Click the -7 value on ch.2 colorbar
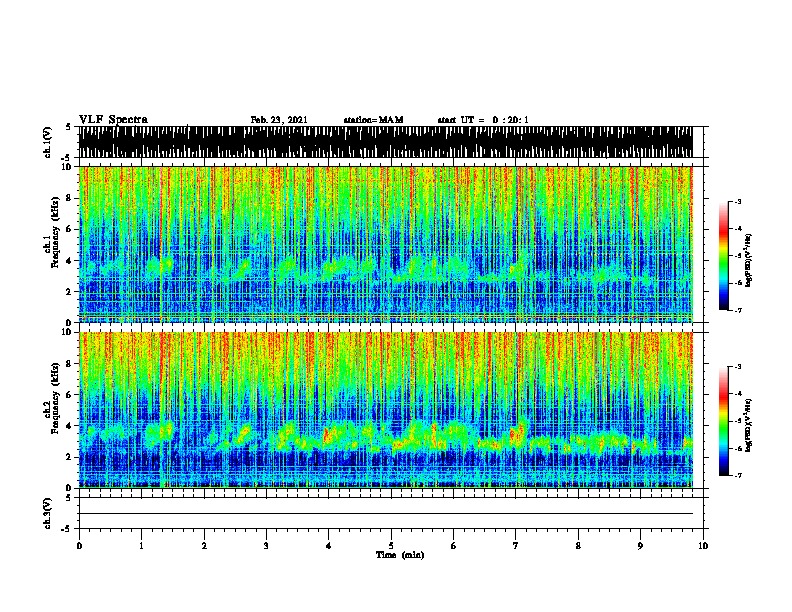The width and height of the screenshot is (792, 612). tap(737, 476)
